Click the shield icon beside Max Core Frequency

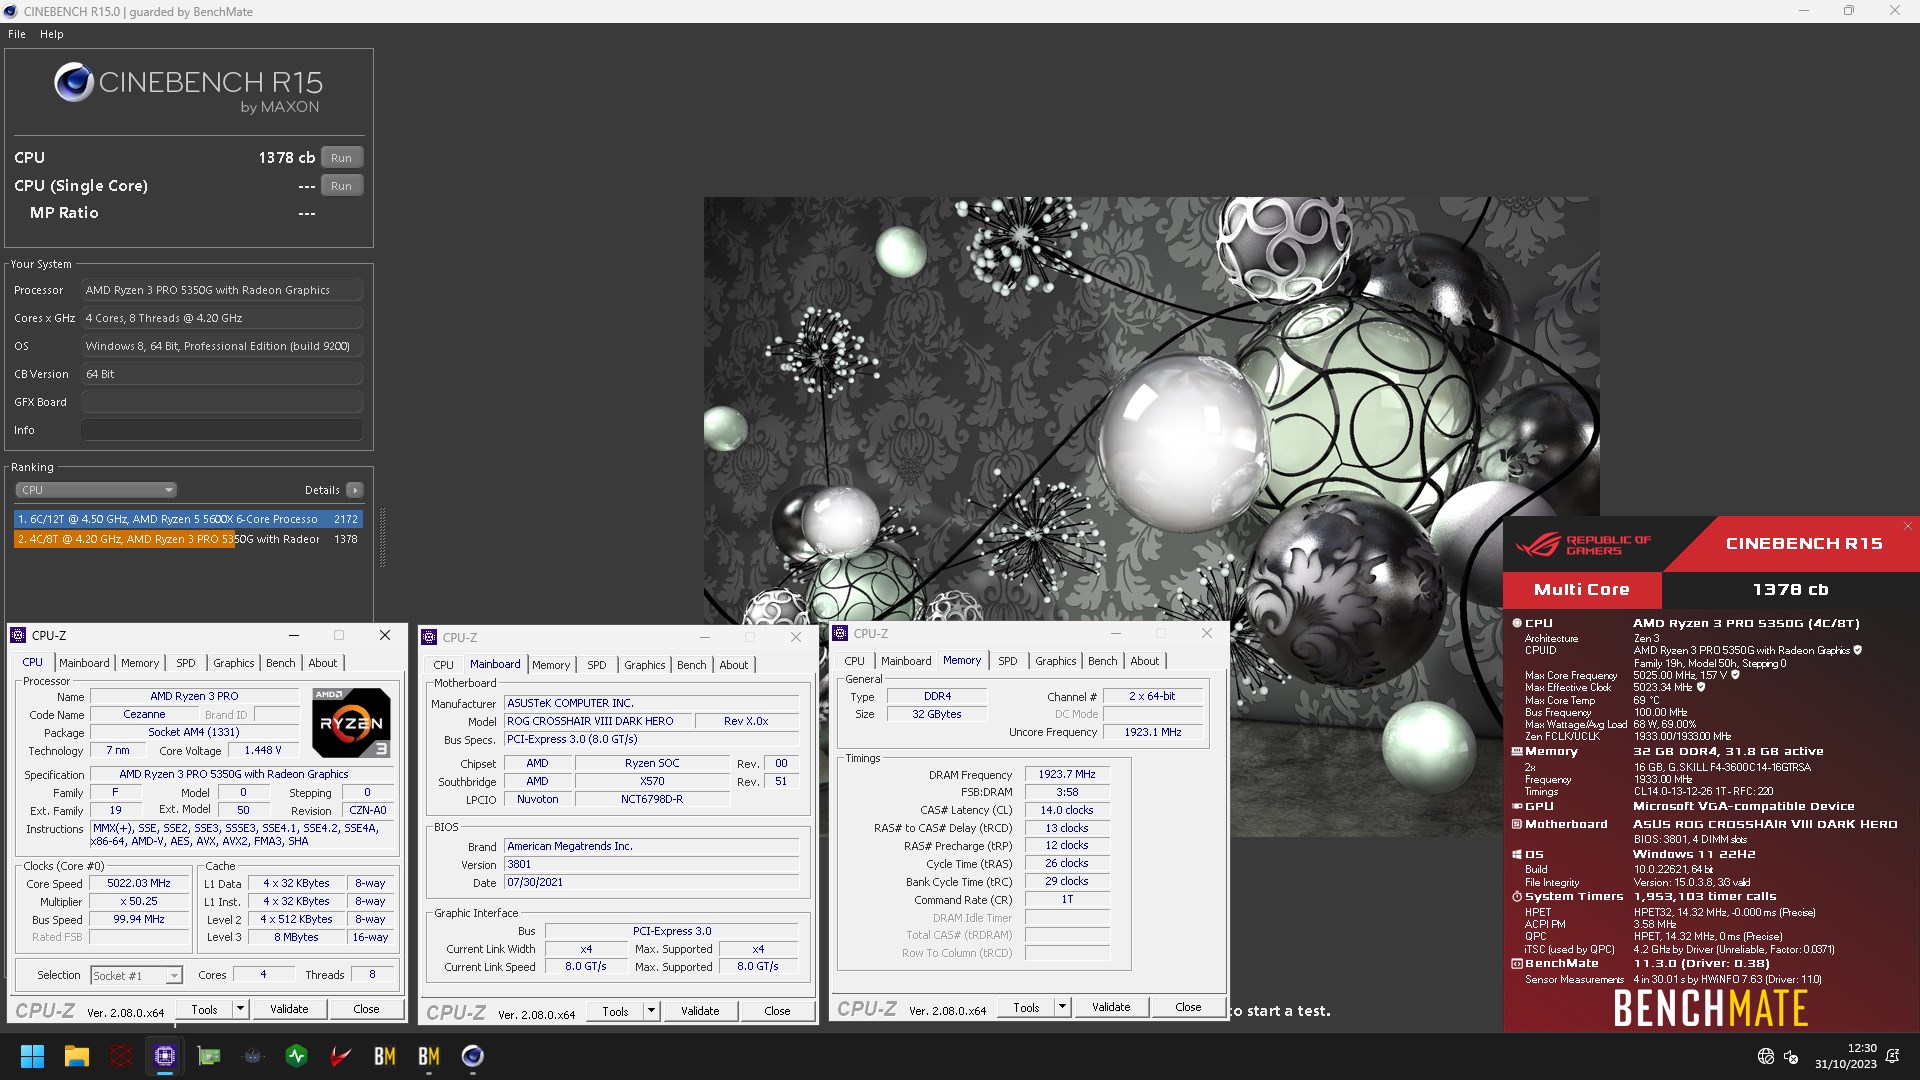1735,675
